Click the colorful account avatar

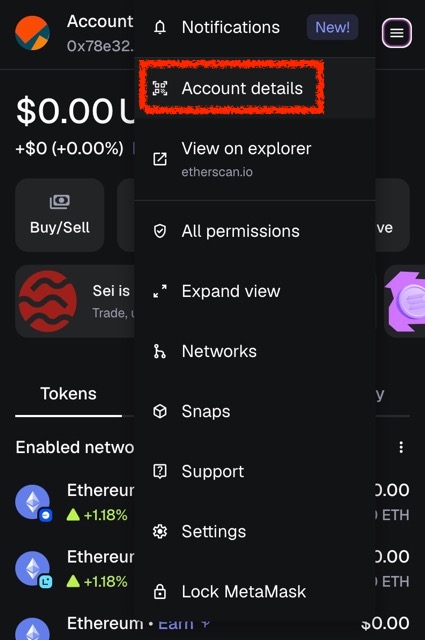(33, 33)
